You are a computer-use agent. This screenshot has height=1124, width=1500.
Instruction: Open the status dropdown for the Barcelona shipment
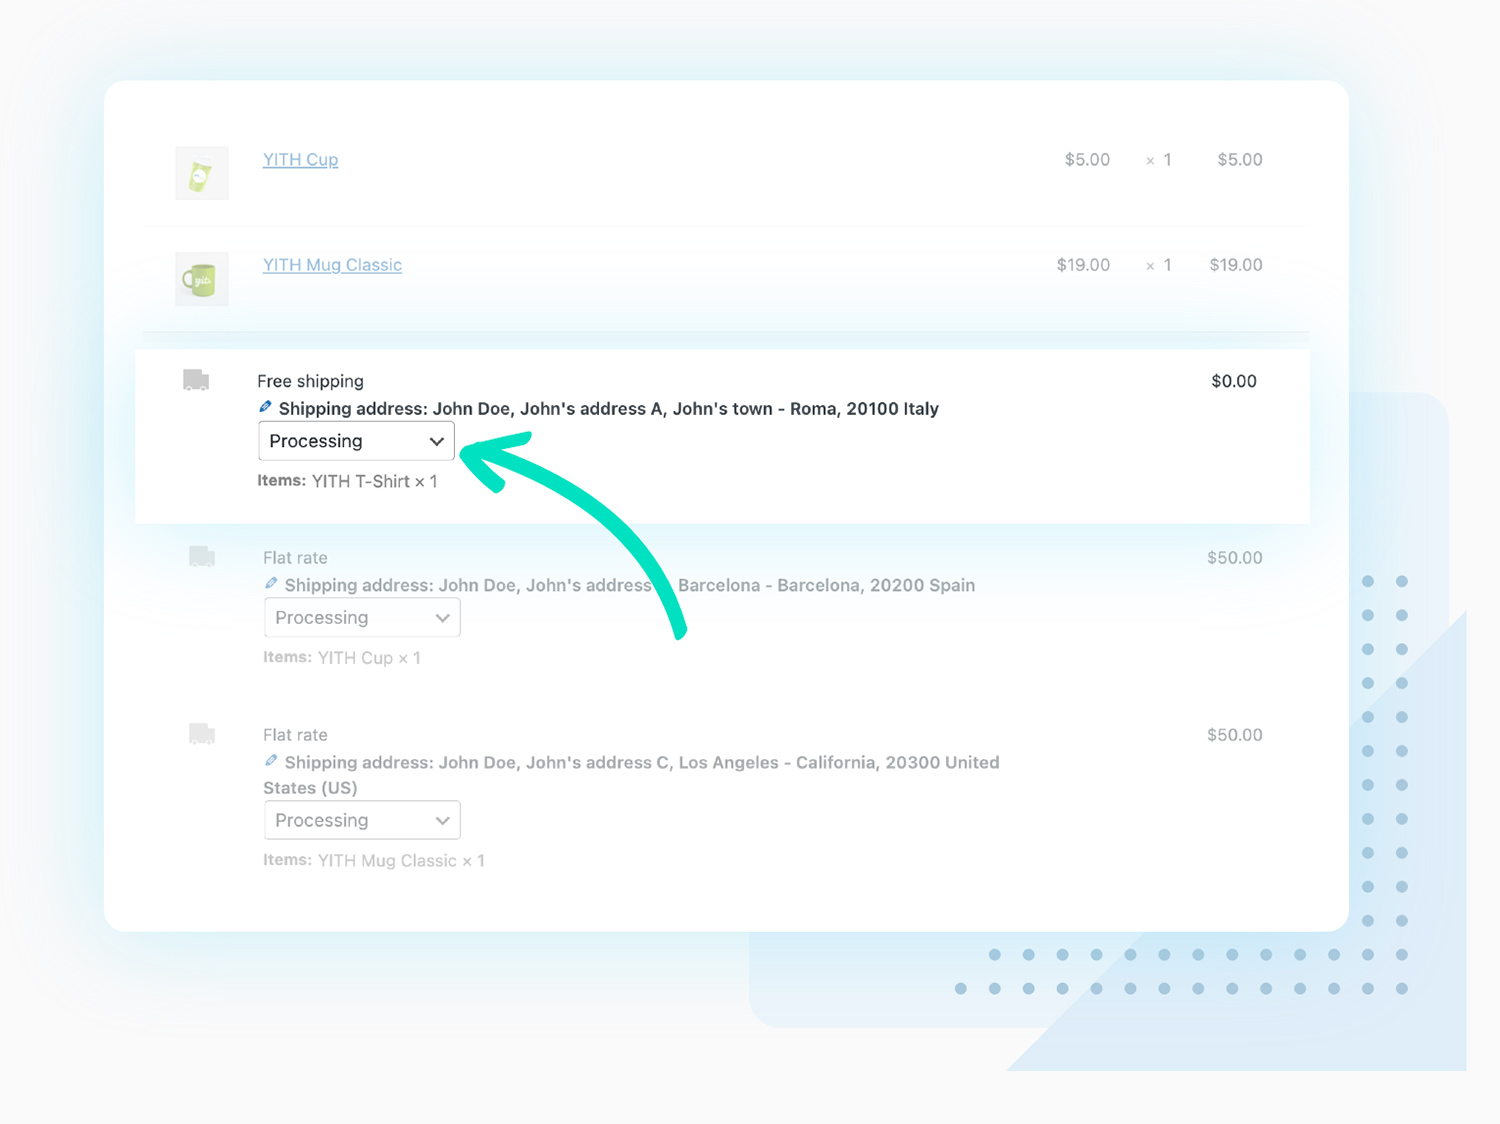[361, 617]
